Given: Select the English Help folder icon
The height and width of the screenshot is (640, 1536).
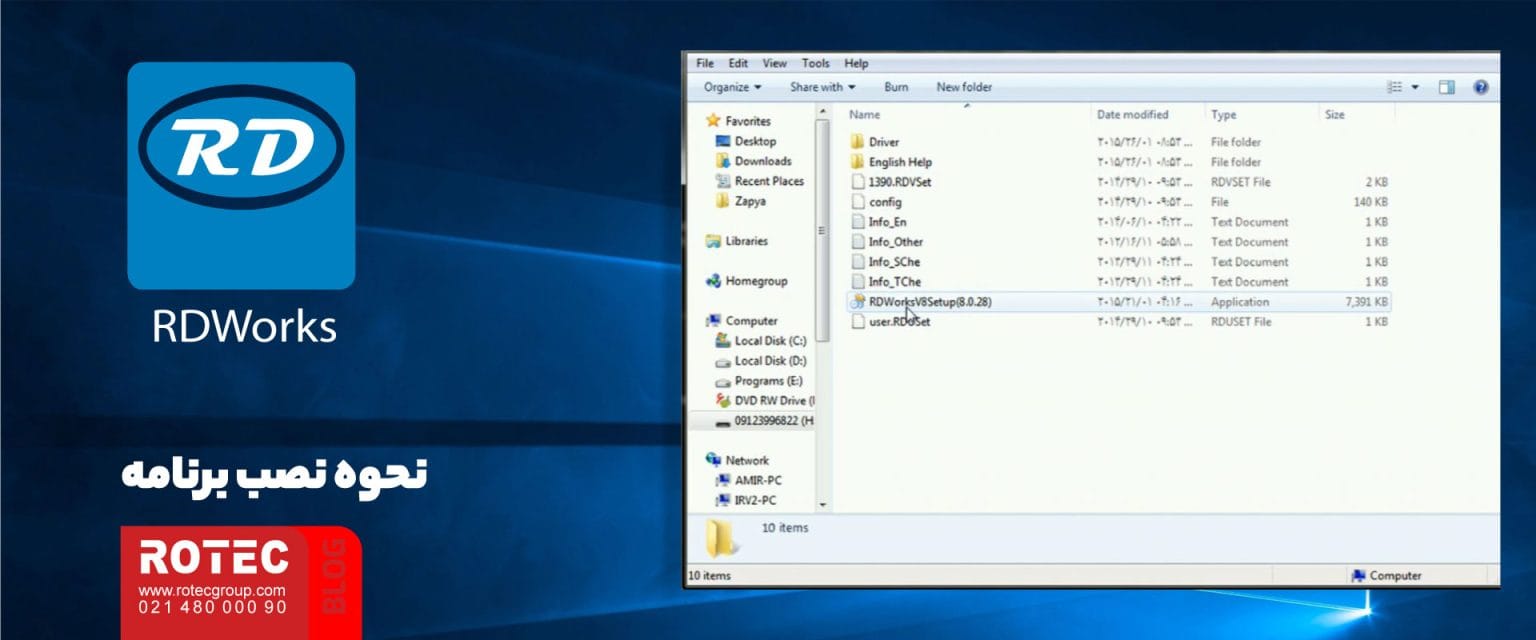Looking at the screenshot, I should click(x=857, y=162).
